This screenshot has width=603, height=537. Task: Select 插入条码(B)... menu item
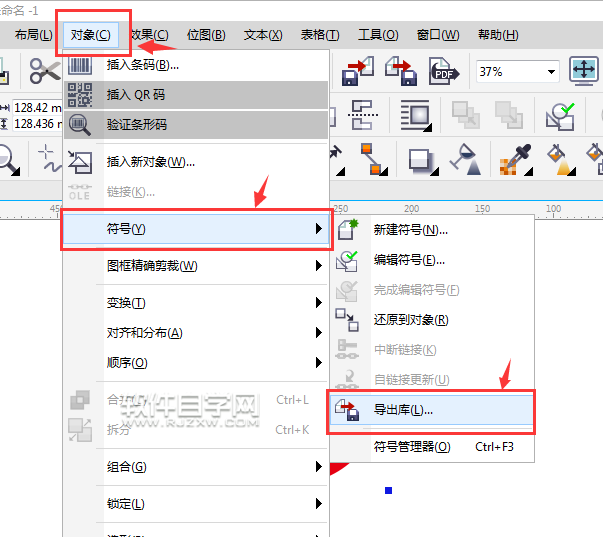coord(196,65)
